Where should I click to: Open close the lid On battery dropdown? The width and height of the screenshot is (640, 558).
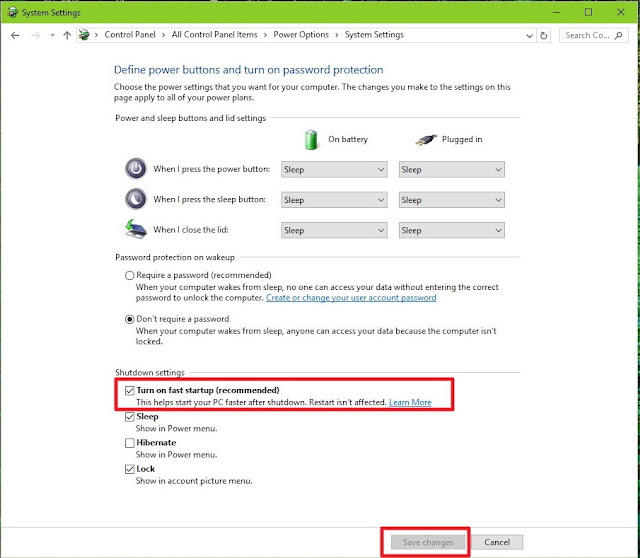334,230
